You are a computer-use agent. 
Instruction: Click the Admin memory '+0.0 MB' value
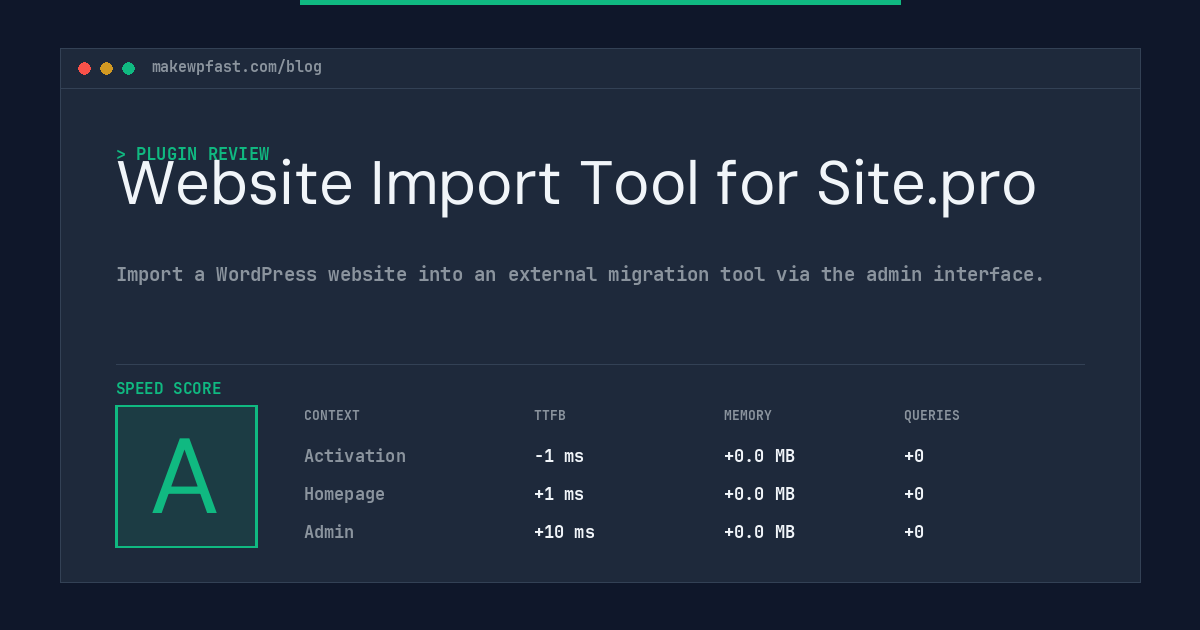(x=759, y=532)
